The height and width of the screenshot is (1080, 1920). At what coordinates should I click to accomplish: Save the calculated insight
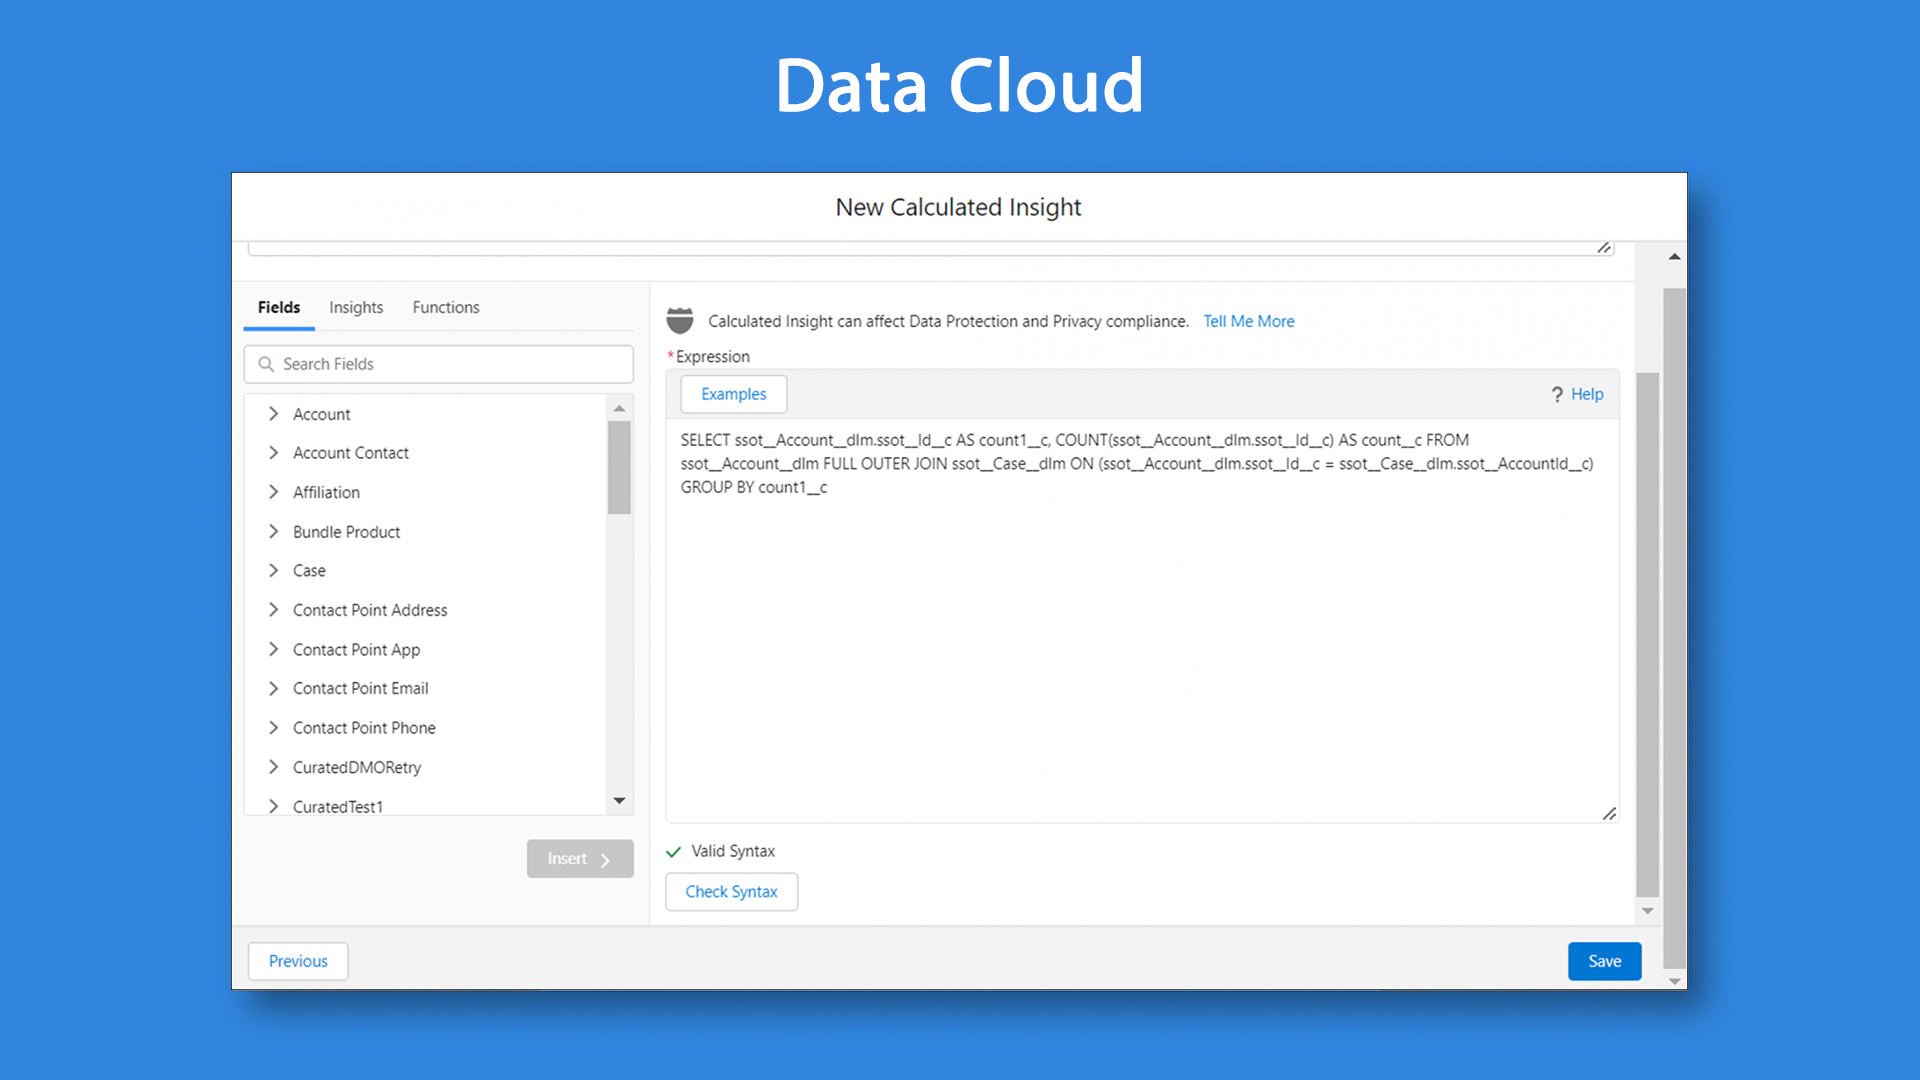pyautogui.click(x=1605, y=962)
